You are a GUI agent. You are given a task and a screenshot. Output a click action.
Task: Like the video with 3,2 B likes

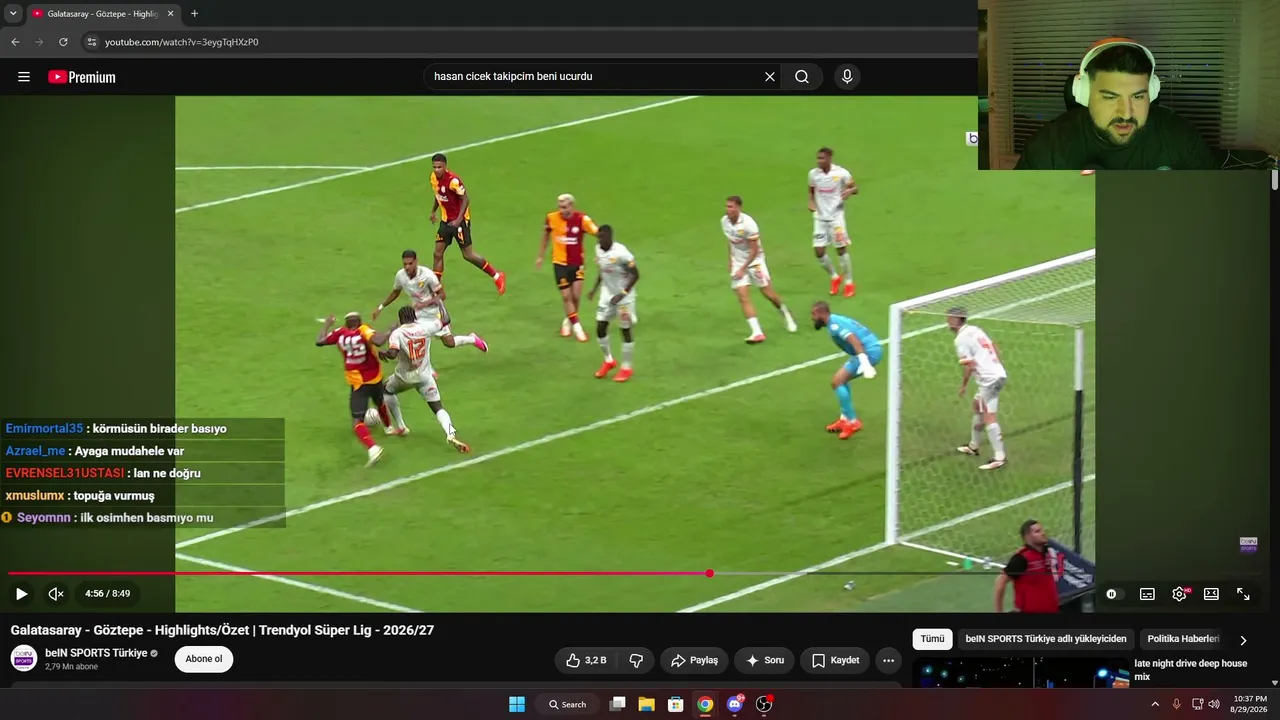pyautogui.click(x=586, y=661)
